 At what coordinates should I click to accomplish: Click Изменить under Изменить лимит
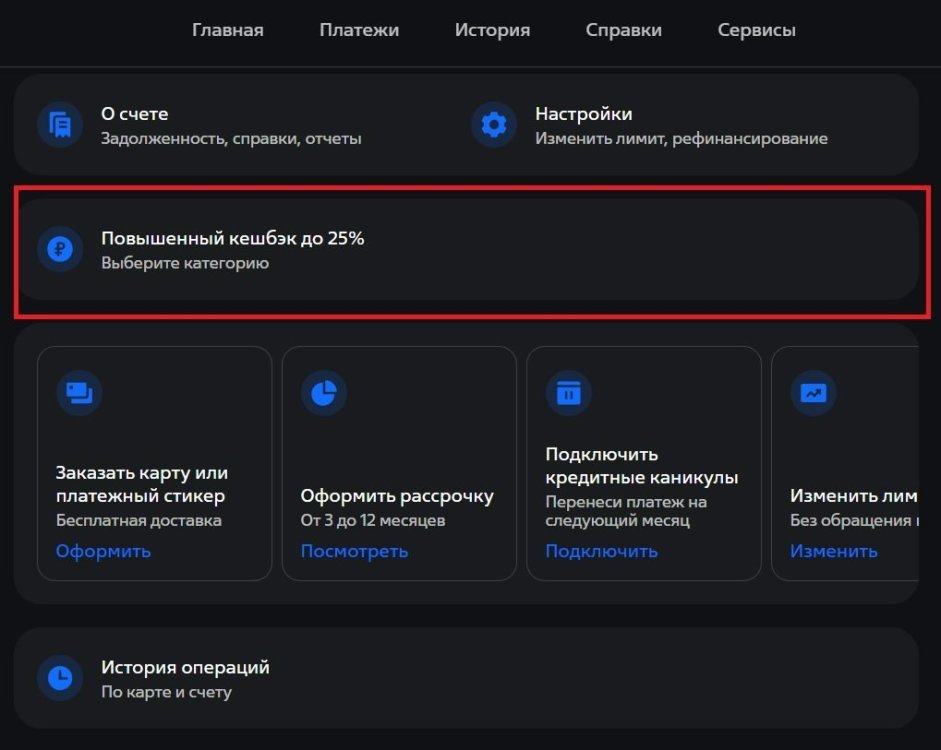point(835,551)
